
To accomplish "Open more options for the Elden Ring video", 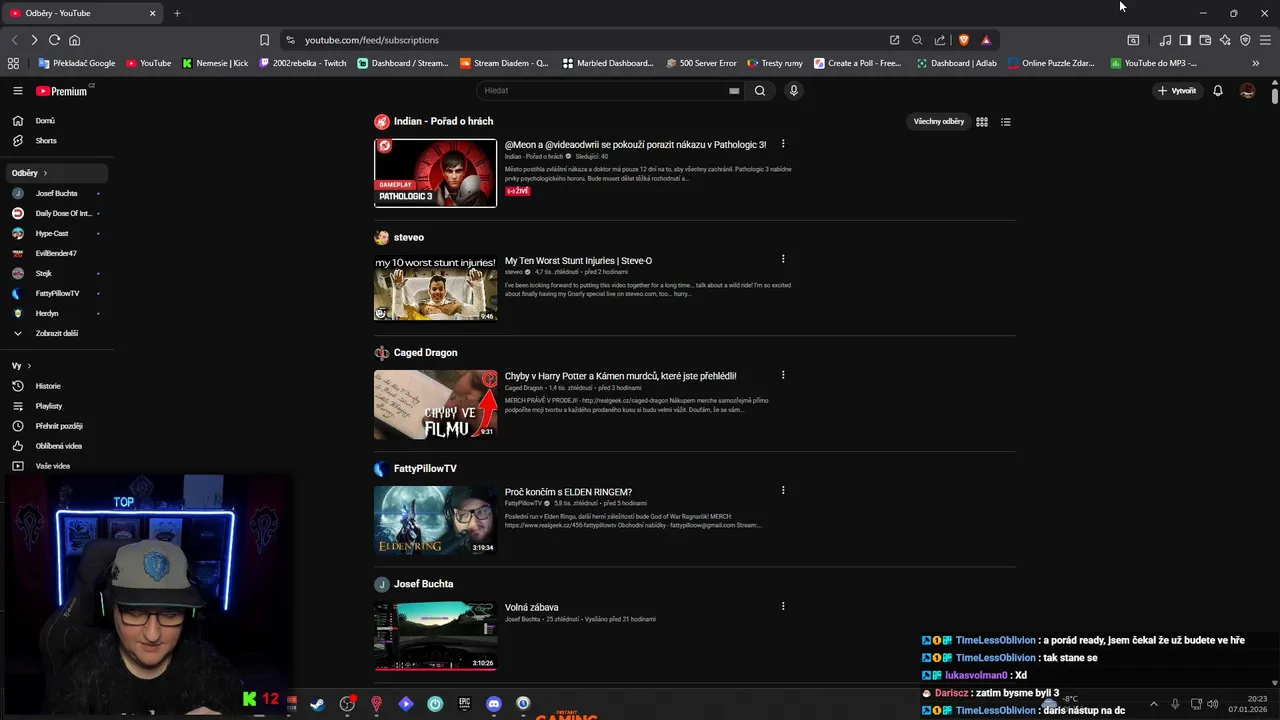I will [x=783, y=490].
